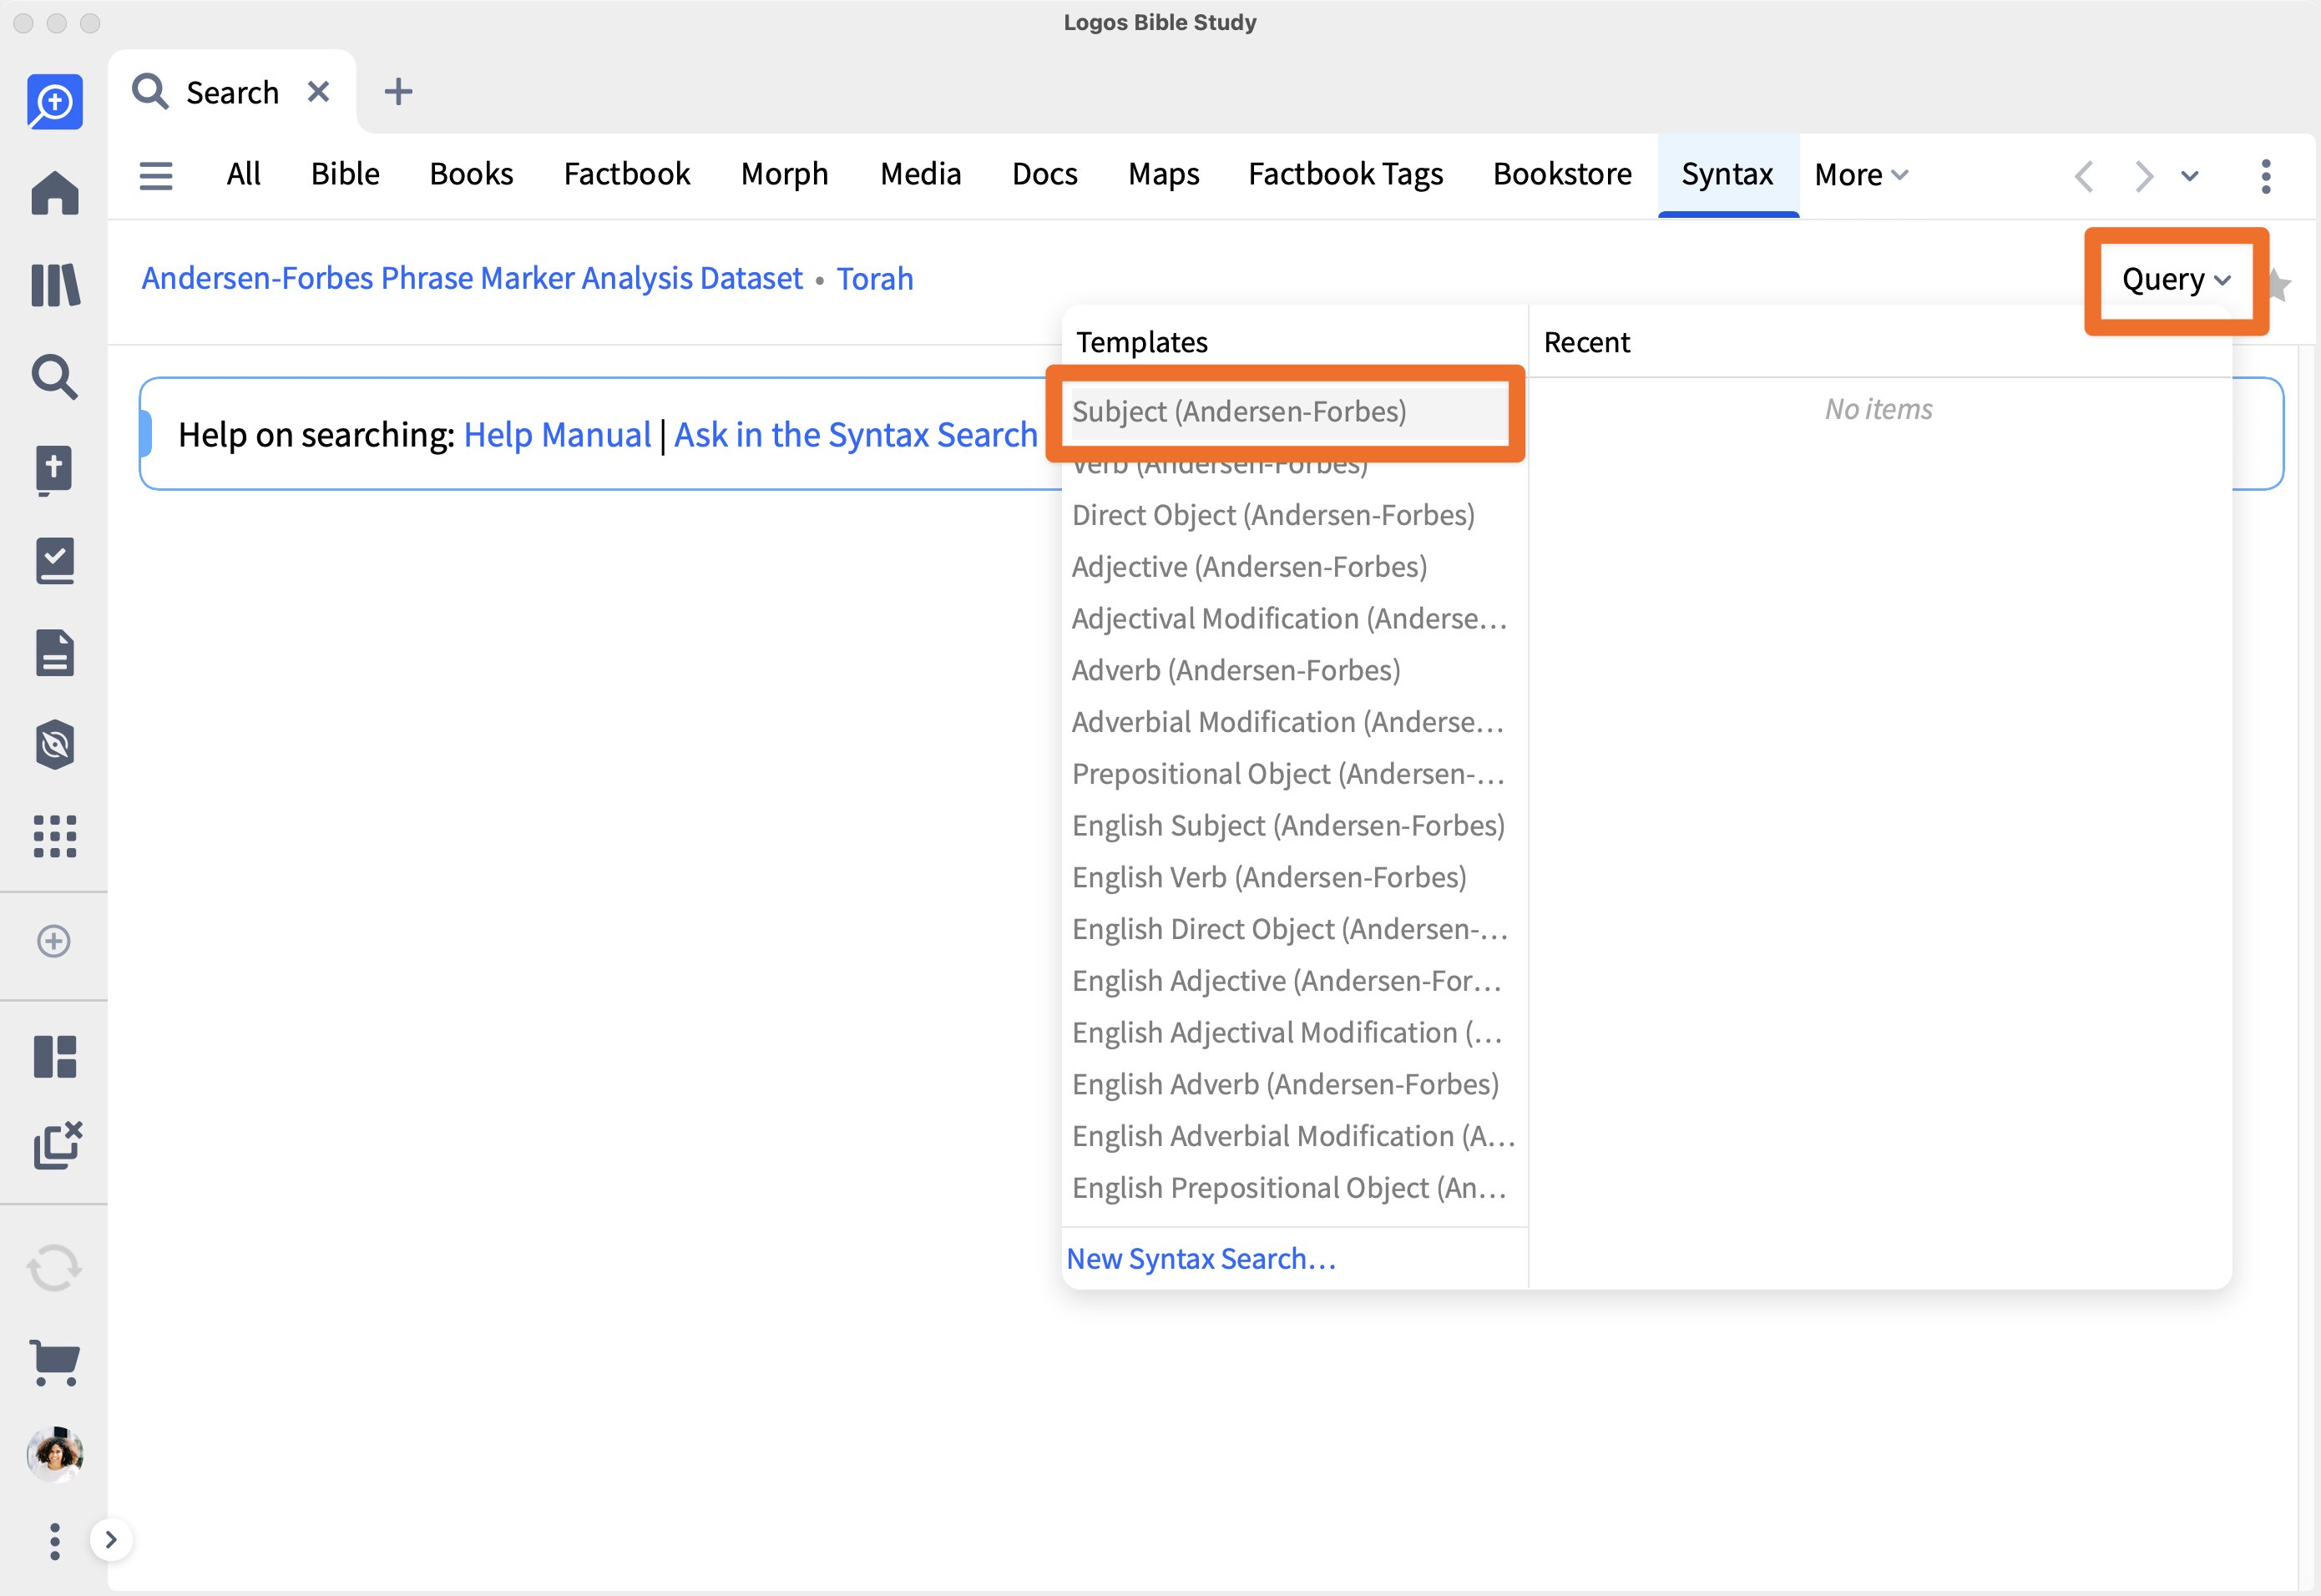Open the search panel hamburger menu

coord(156,175)
